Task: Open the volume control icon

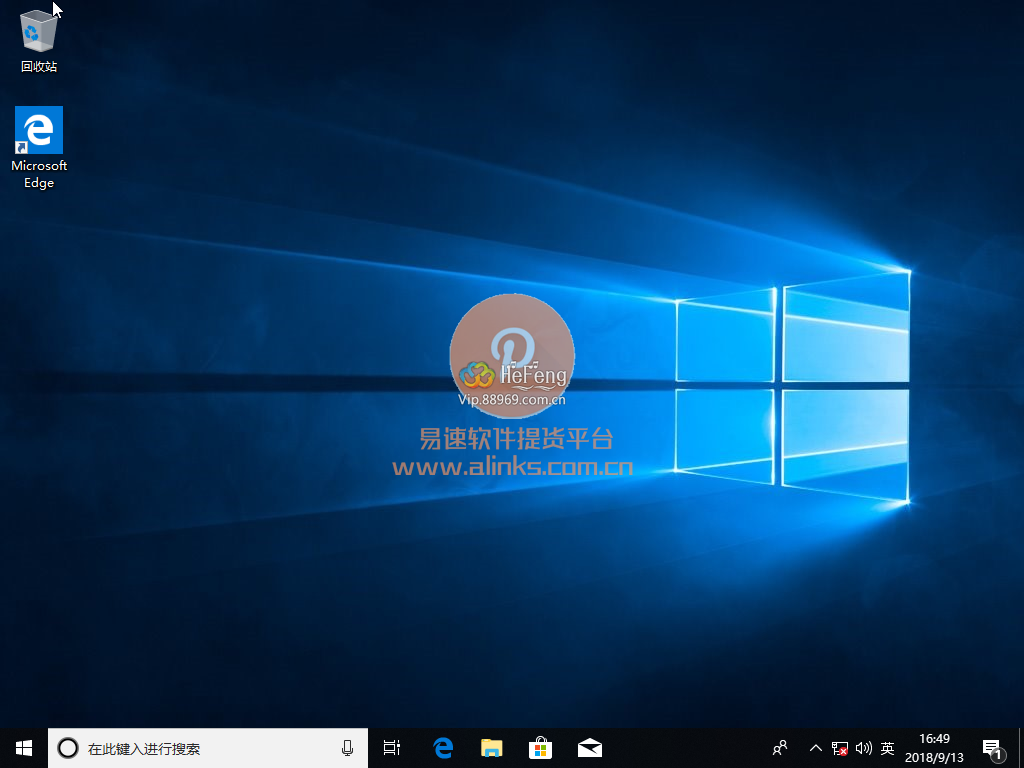Action: click(x=863, y=748)
